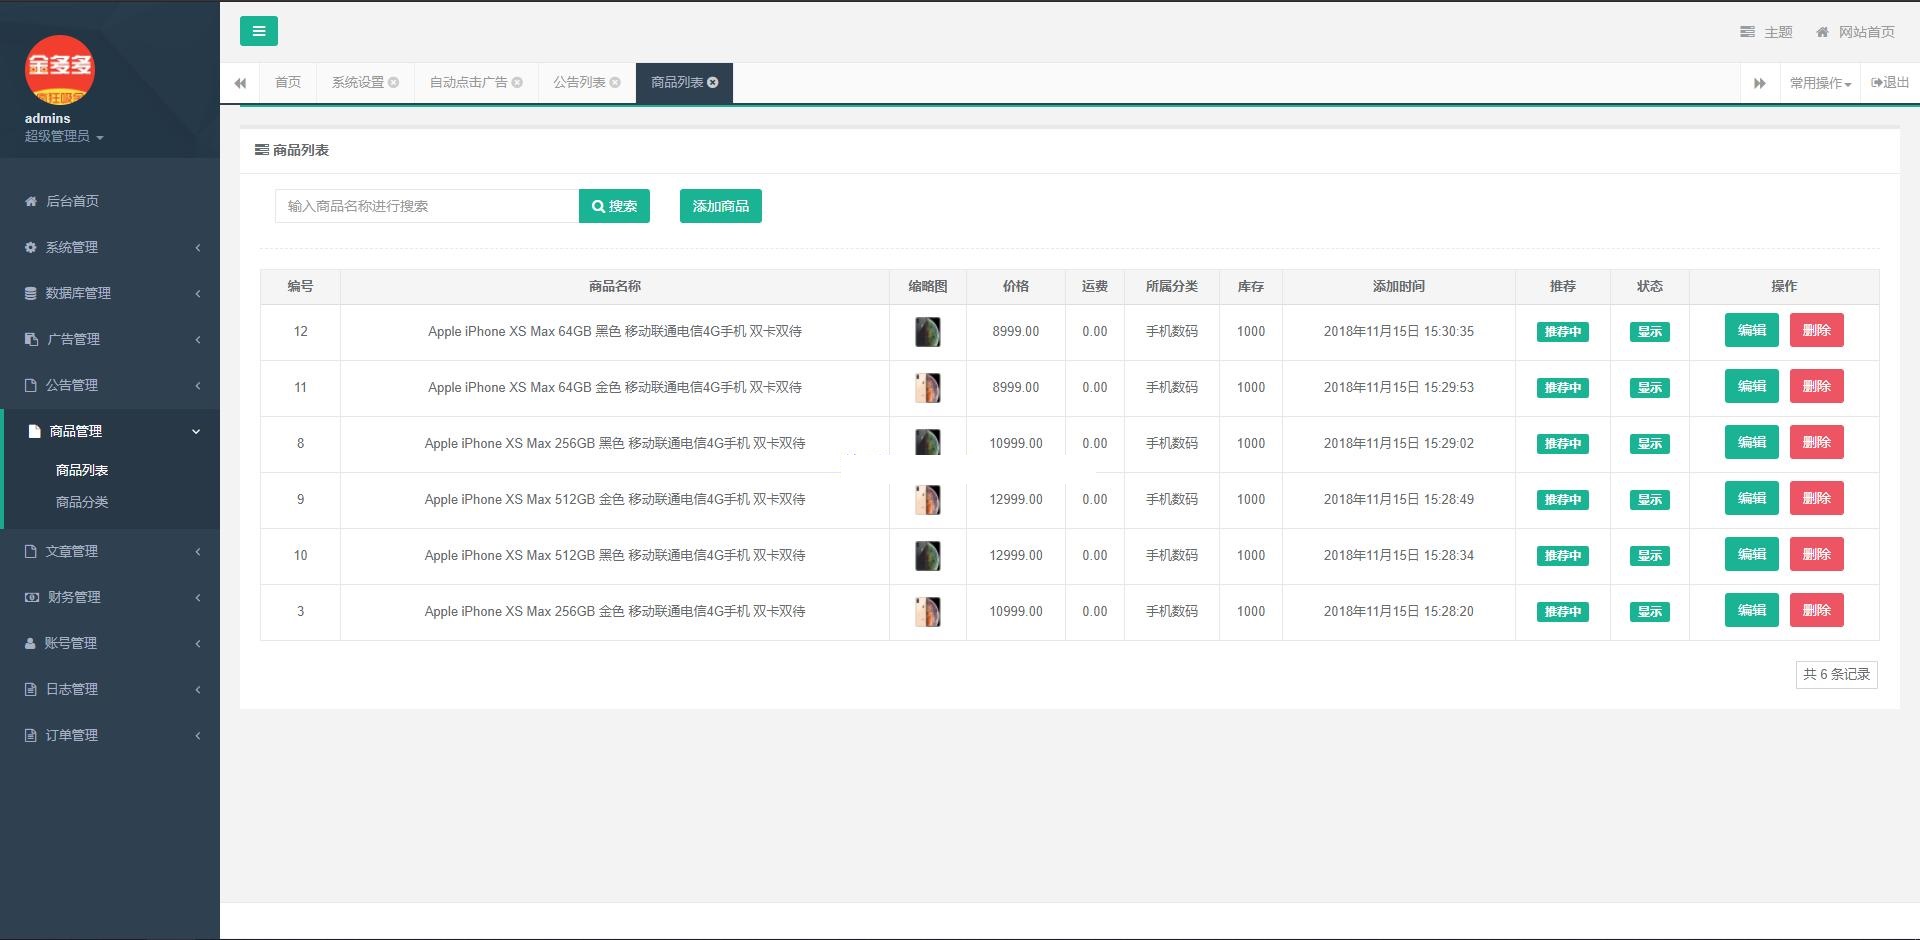Image resolution: width=1920 pixels, height=940 pixels.
Task: Go to 后台首页 in sidebar
Action: pyautogui.click(x=72, y=201)
